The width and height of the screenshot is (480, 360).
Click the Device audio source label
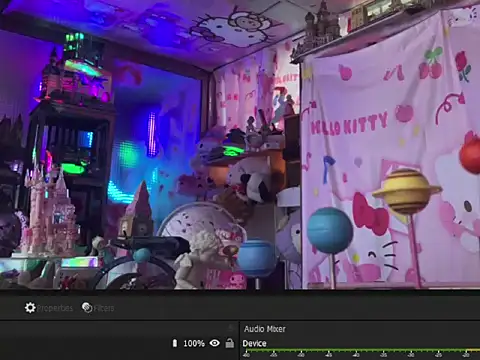tap(254, 343)
